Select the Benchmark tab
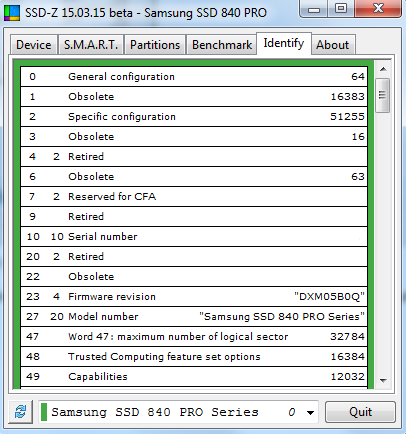This screenshot has height=434, width=406. (222, 45)
